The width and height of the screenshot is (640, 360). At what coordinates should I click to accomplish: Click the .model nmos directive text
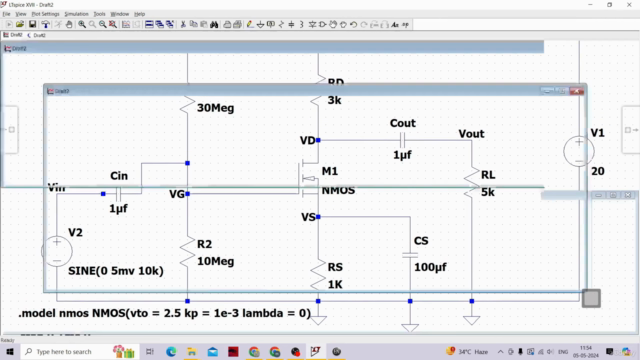click(x=164, y=313)
